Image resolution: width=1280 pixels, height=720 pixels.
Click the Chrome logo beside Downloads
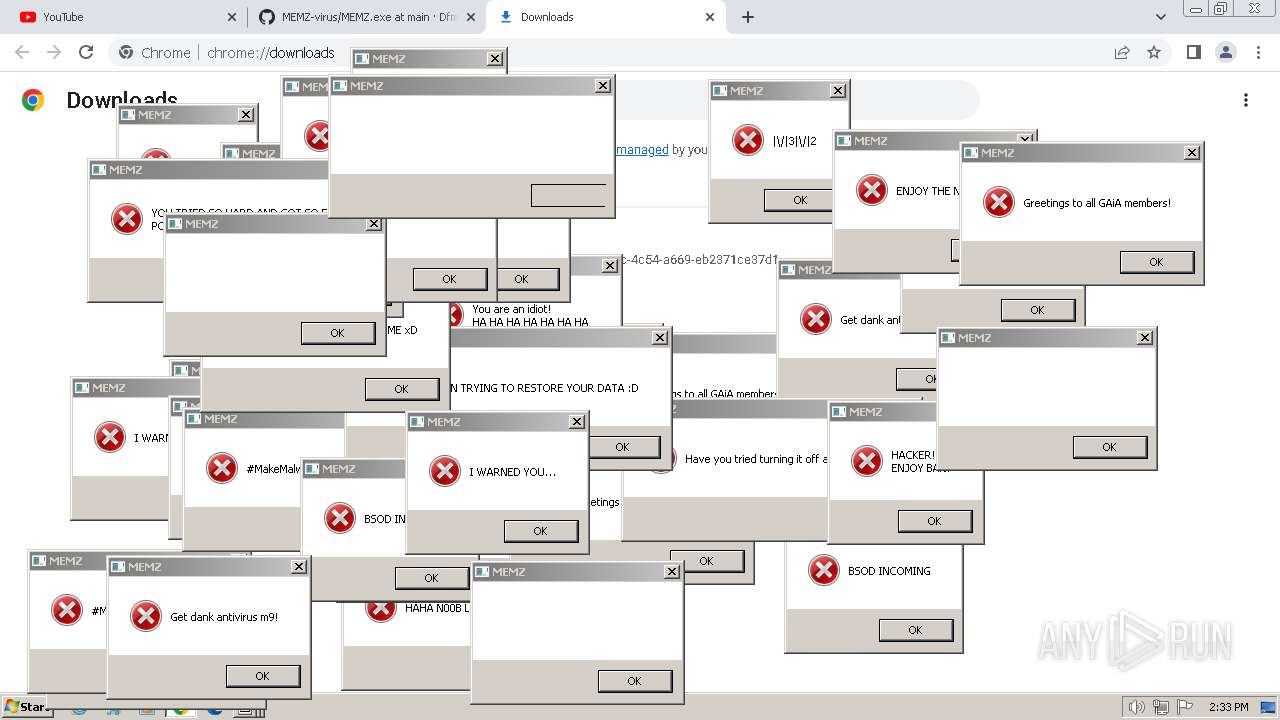click(x=33, y=100)
